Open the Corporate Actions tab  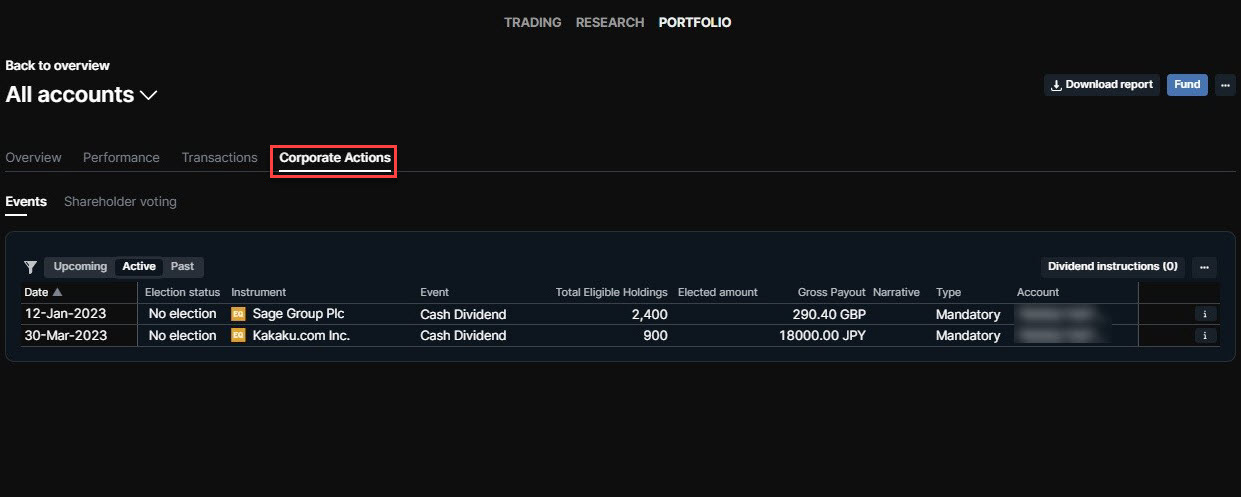[334, 158]
